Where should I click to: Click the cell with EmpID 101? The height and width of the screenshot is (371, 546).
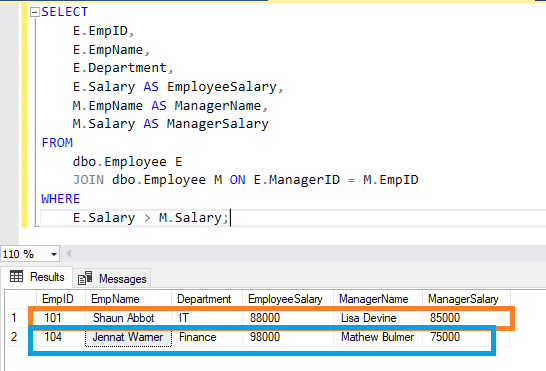pos(61,318)
